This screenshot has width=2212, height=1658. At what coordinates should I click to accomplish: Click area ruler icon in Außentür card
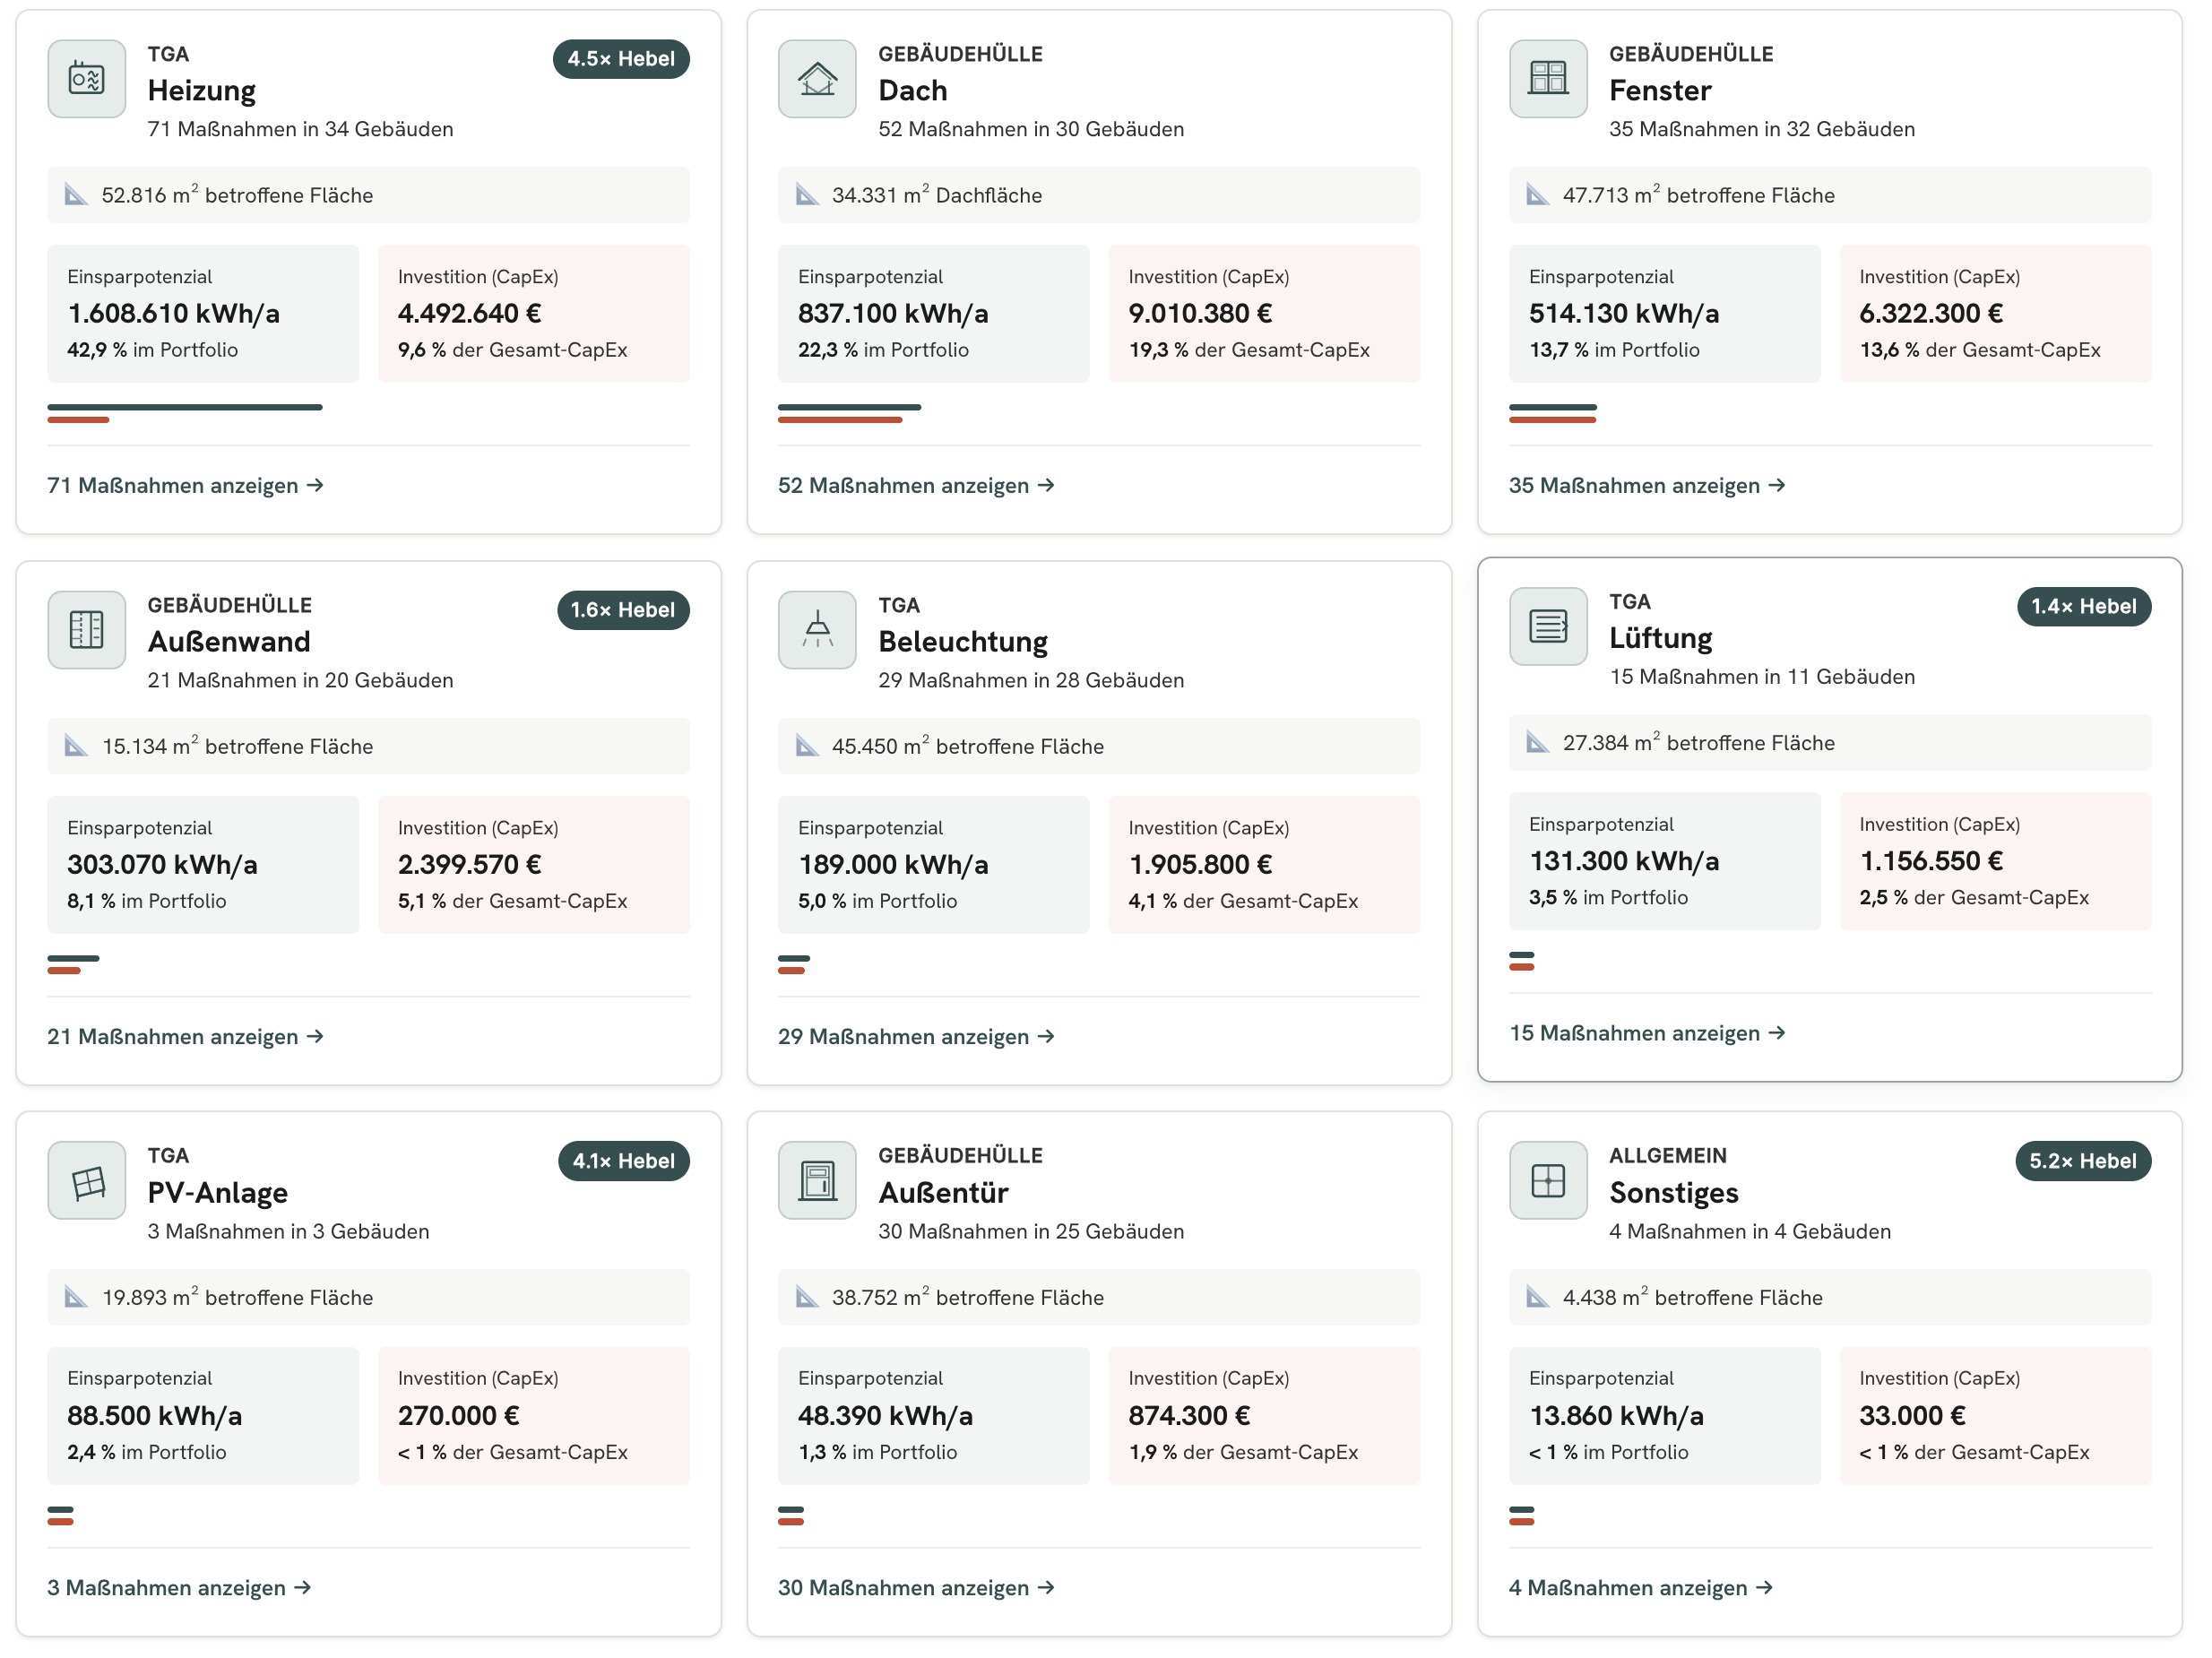(807, 1297)
